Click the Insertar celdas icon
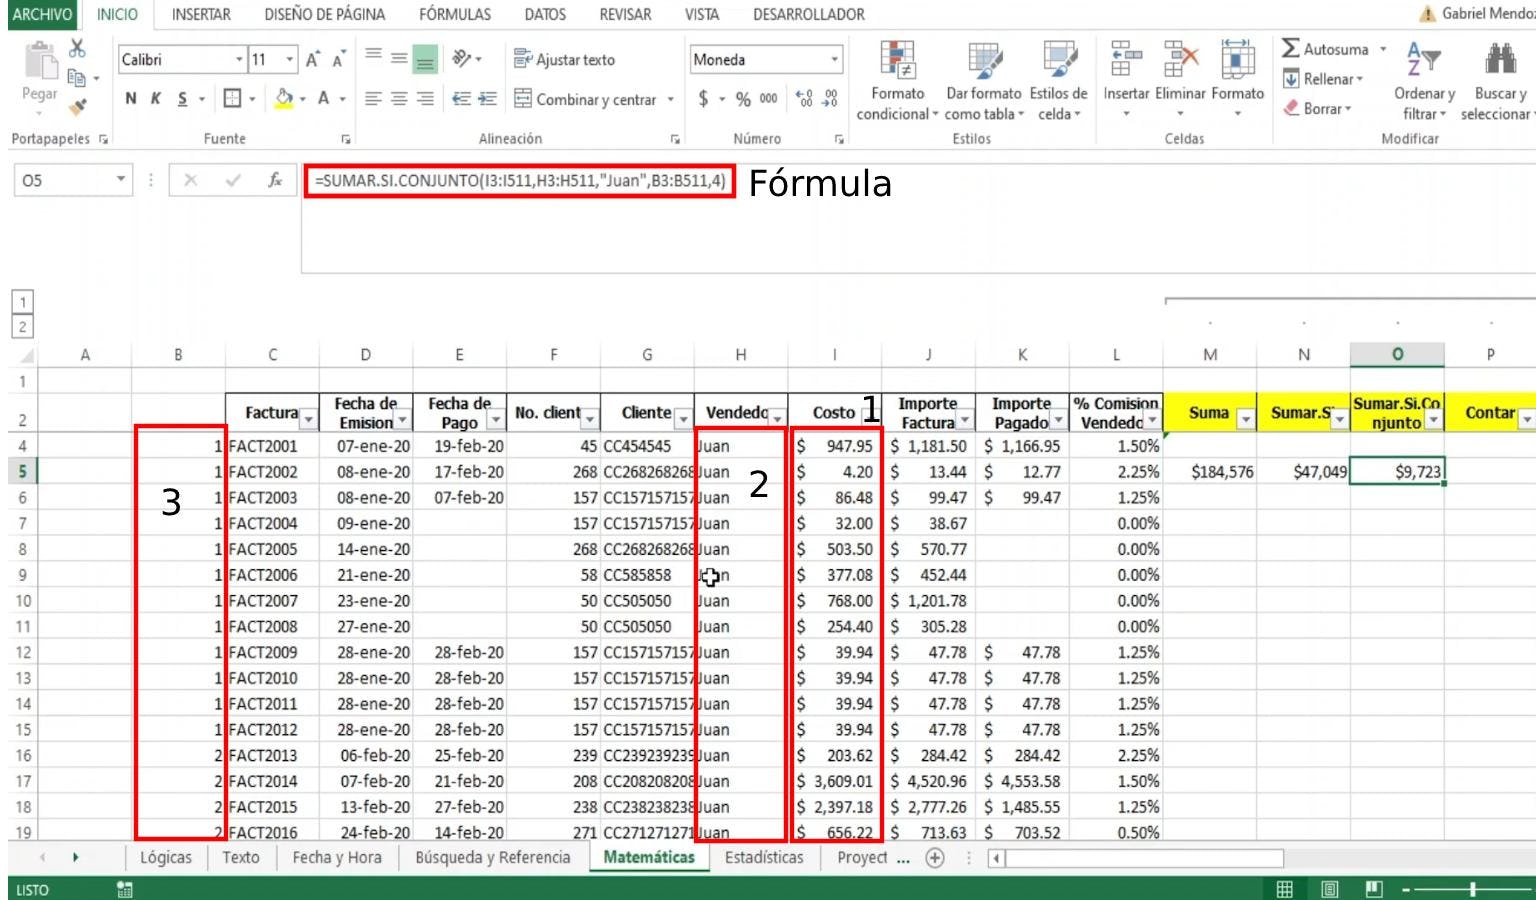The height and width of the screenshot is (900, 1536). 1126,61
